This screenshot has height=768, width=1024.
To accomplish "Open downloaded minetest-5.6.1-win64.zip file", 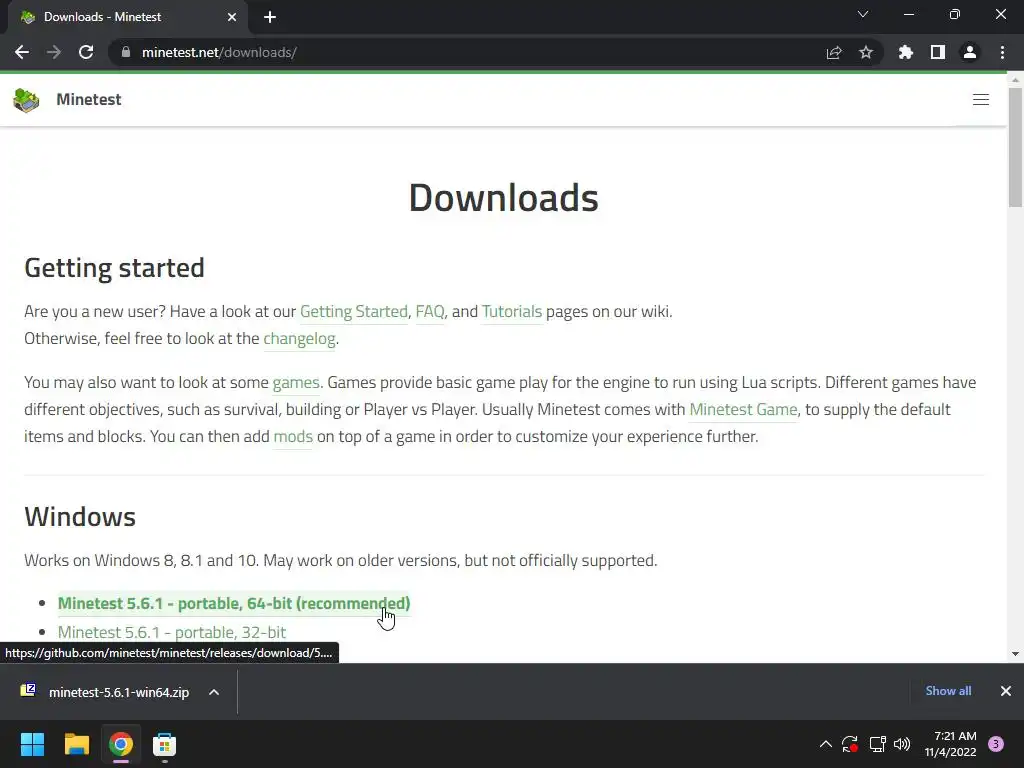I will coord(119,692).
